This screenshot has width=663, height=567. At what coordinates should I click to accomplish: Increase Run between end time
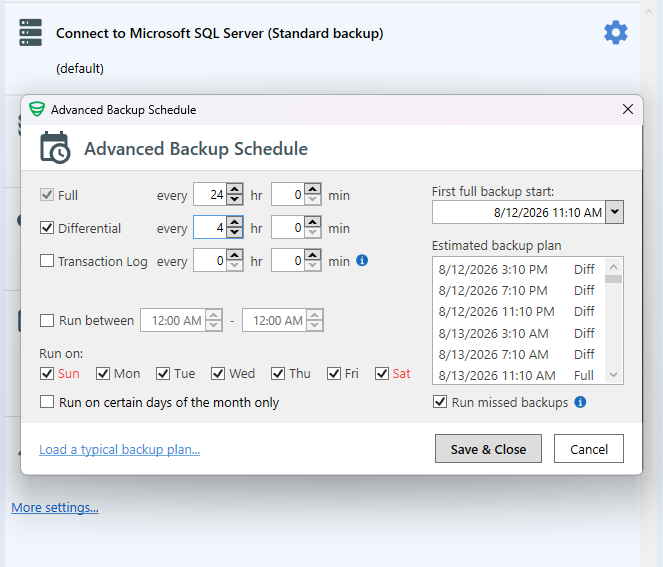pyautogui.click(x=315, y=315)
